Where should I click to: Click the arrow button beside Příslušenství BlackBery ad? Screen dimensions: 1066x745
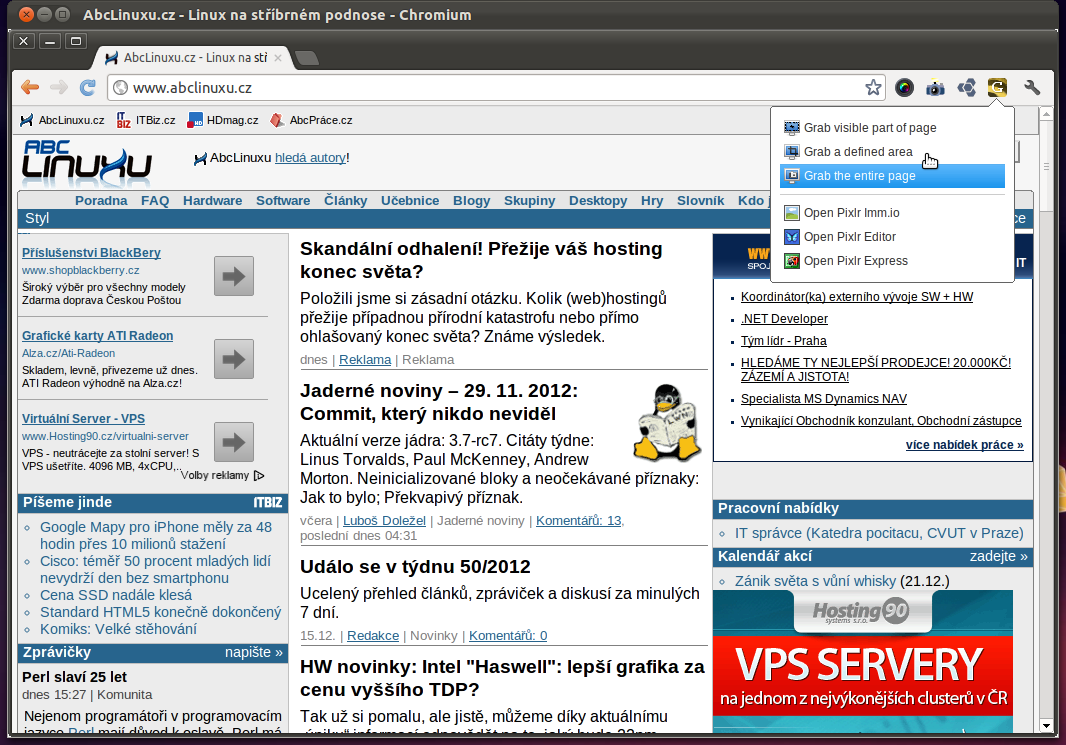234,276
